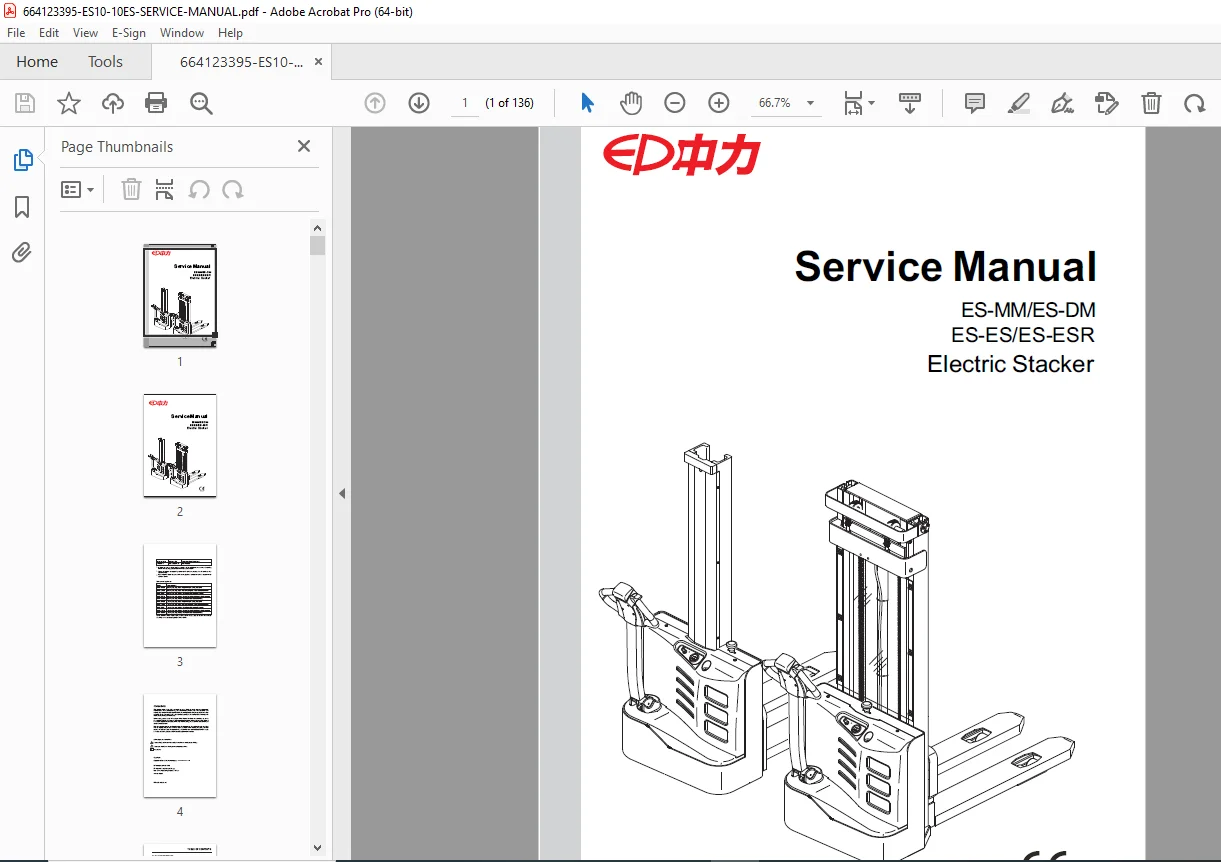Viewport: 1221px width, 862px height.
Task: Open thumbnail options dropdown menu
Action: click(x=77, y=189)
